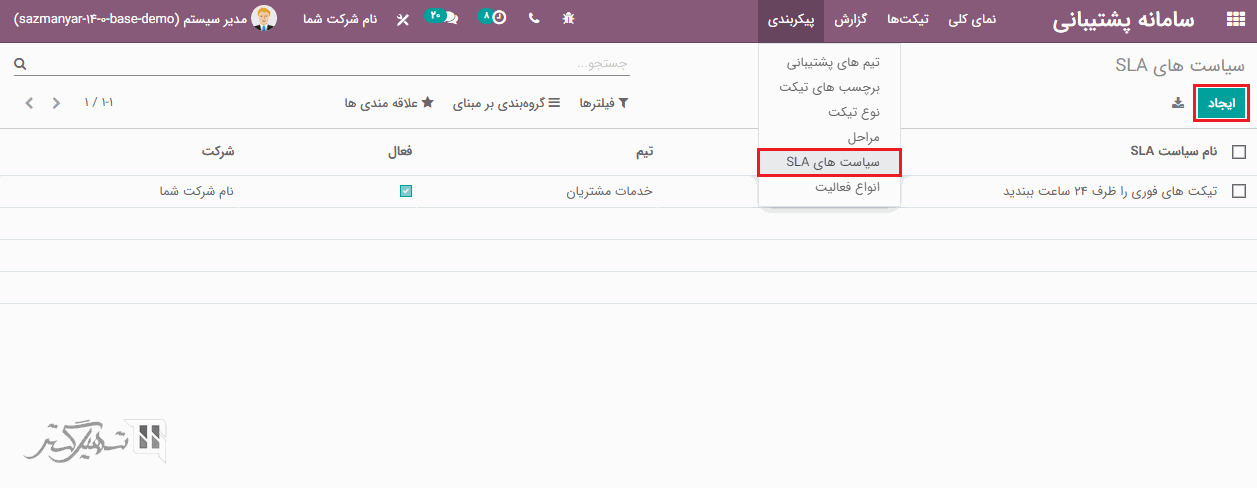The height and width of the screenshot is (488, 1257).
Task: Select سیاست های SLA from the menu
Action: click(x=829, y=162)
